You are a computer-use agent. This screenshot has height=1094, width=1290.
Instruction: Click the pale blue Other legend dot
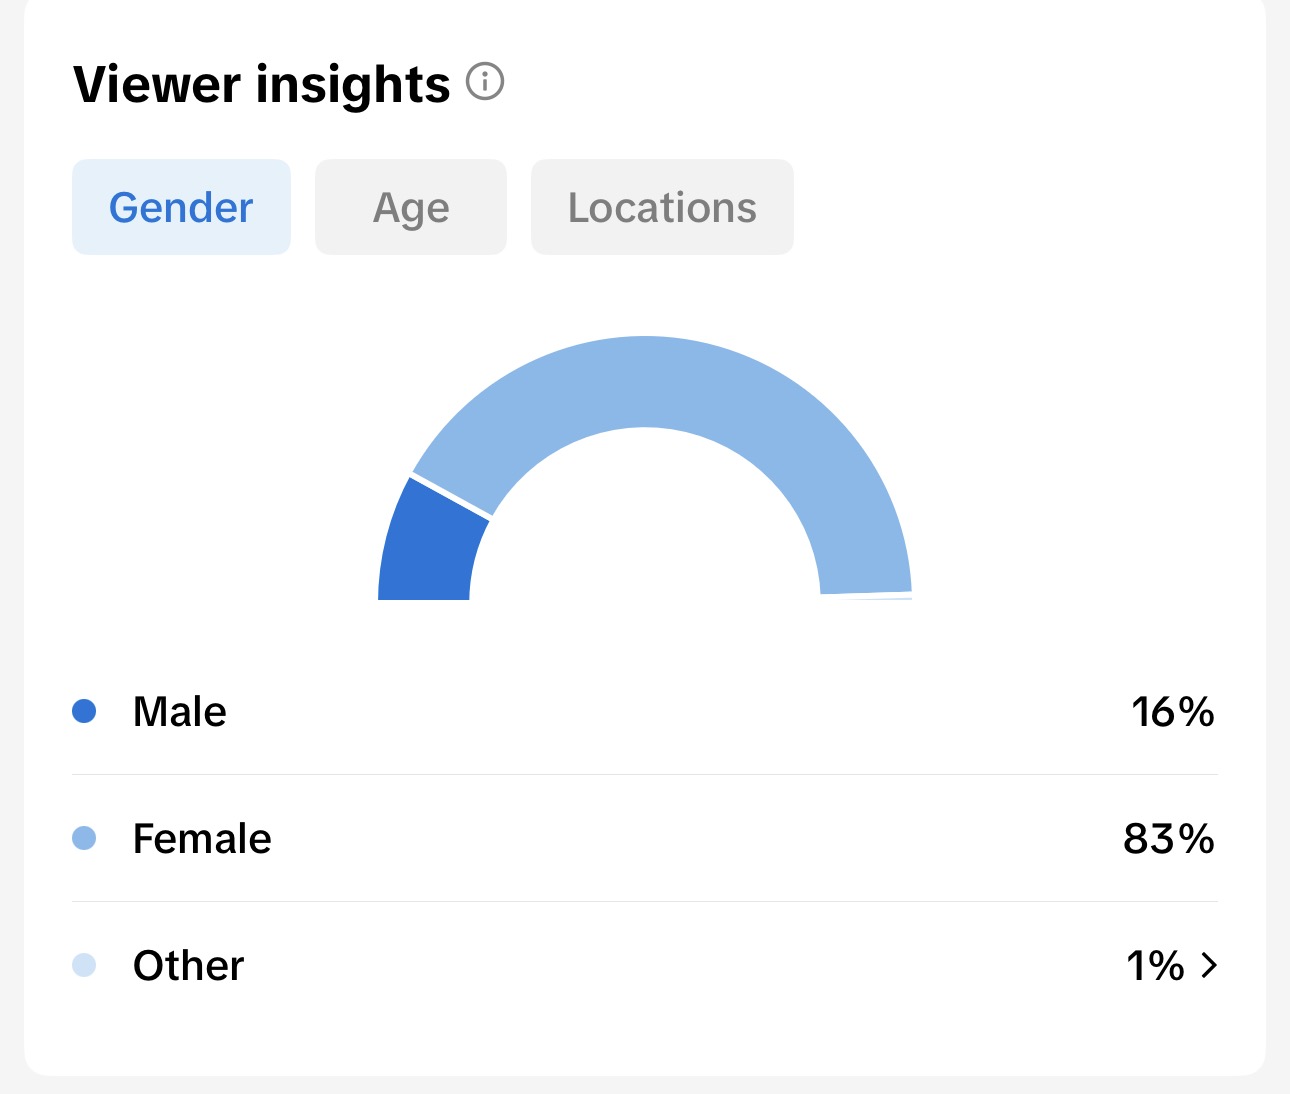[x=84, y=965]
